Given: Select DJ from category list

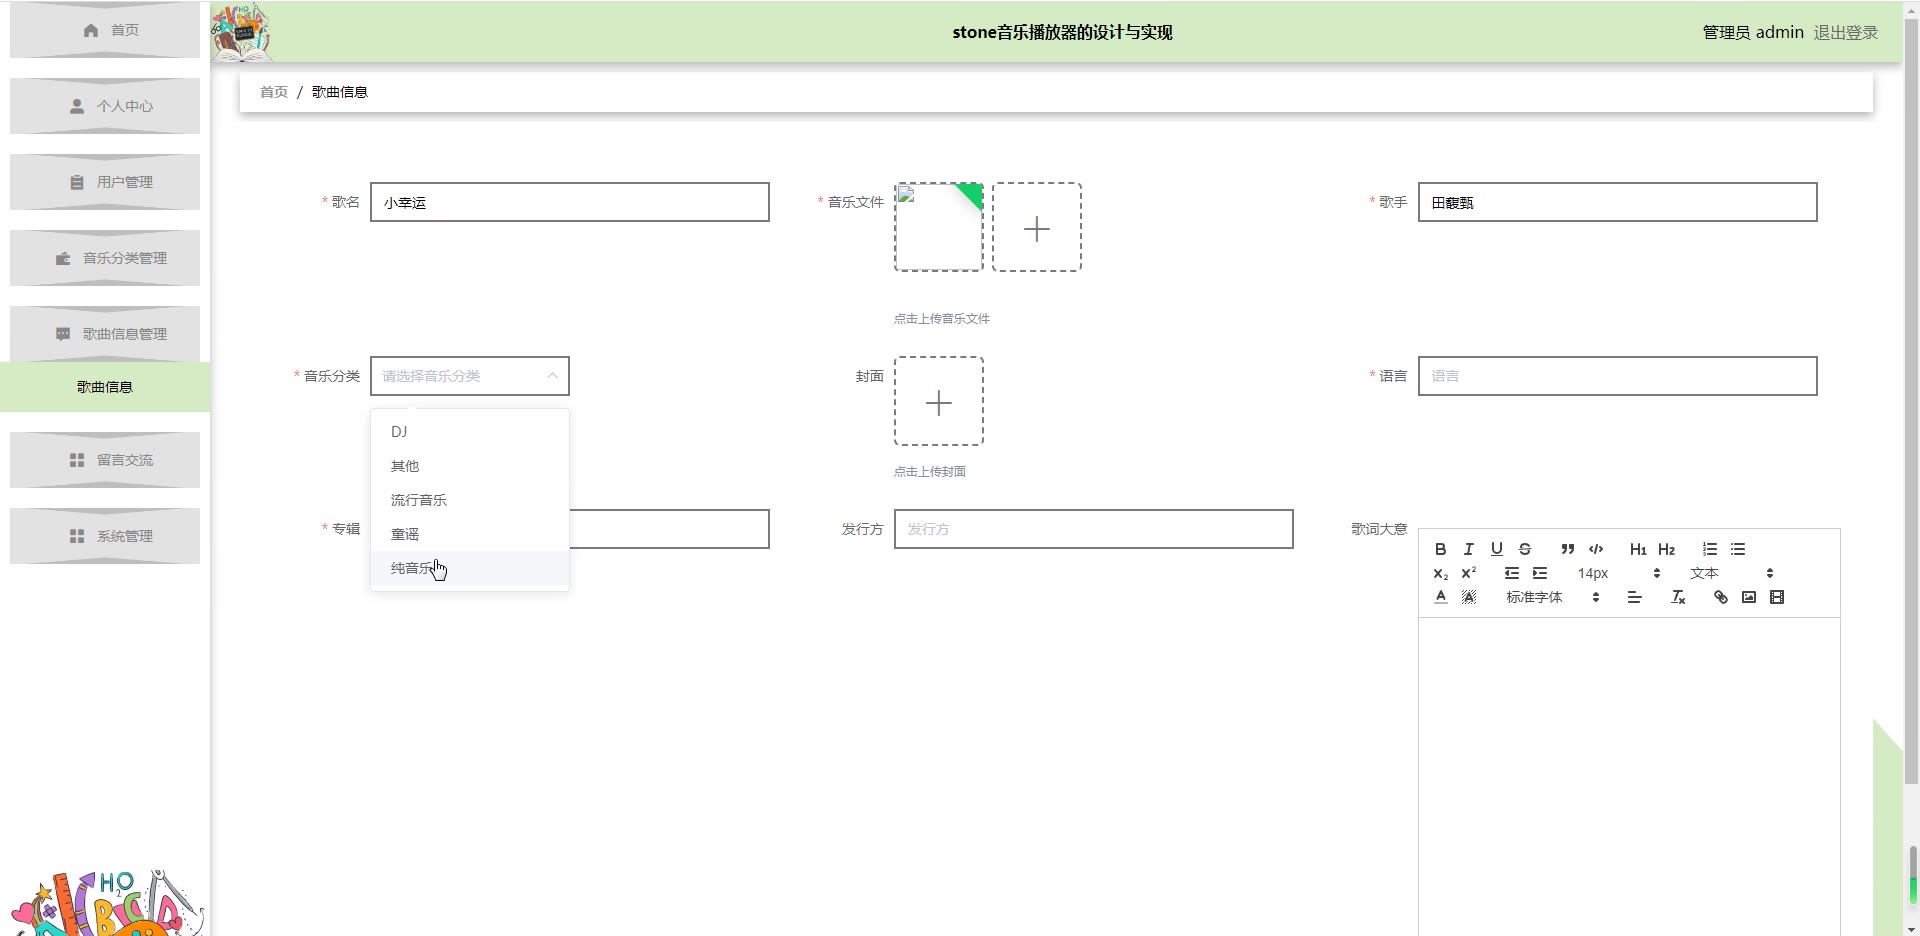Looking at the screenshot, I should click(x=470, y=432).
